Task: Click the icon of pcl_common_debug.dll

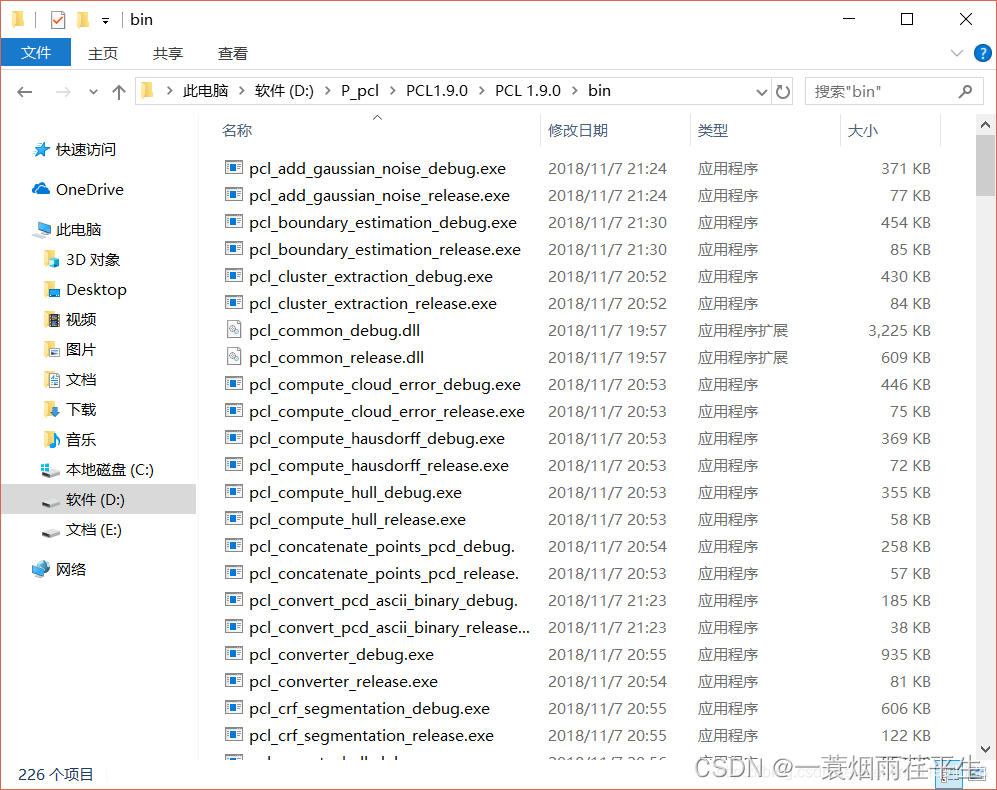Action: click(234, 329)
